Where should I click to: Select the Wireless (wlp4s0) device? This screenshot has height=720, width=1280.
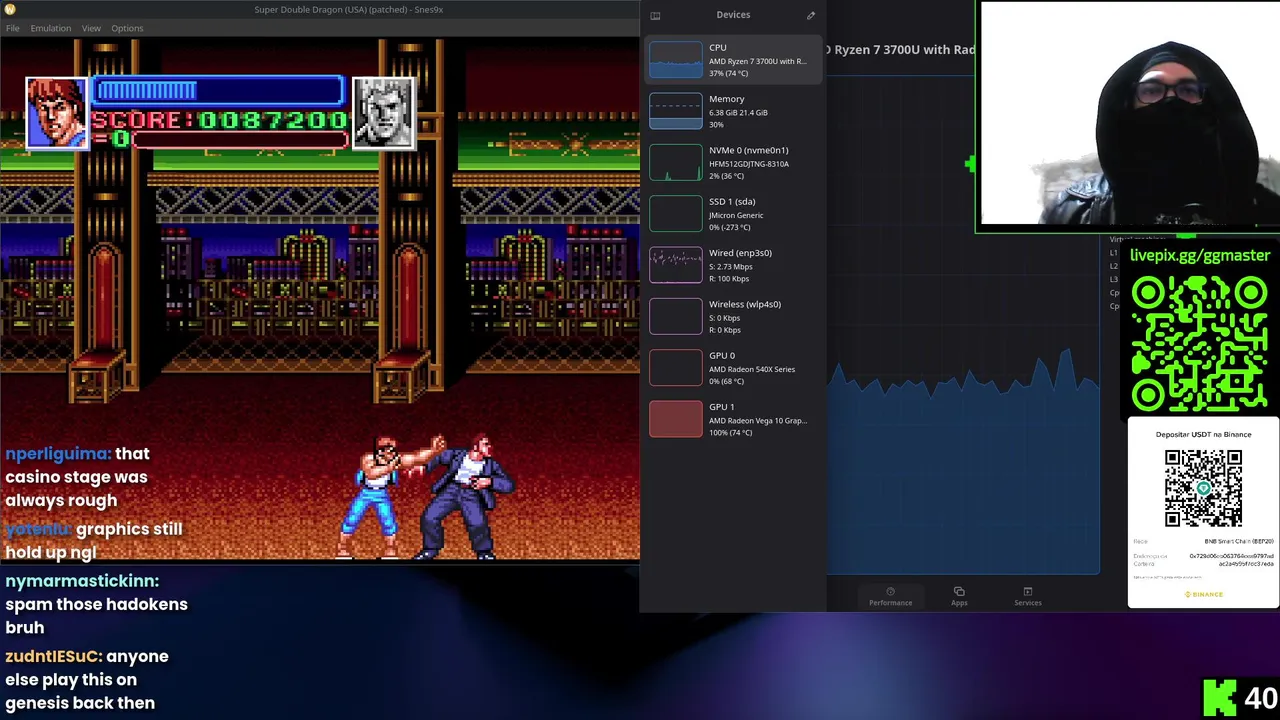point(733,316)
